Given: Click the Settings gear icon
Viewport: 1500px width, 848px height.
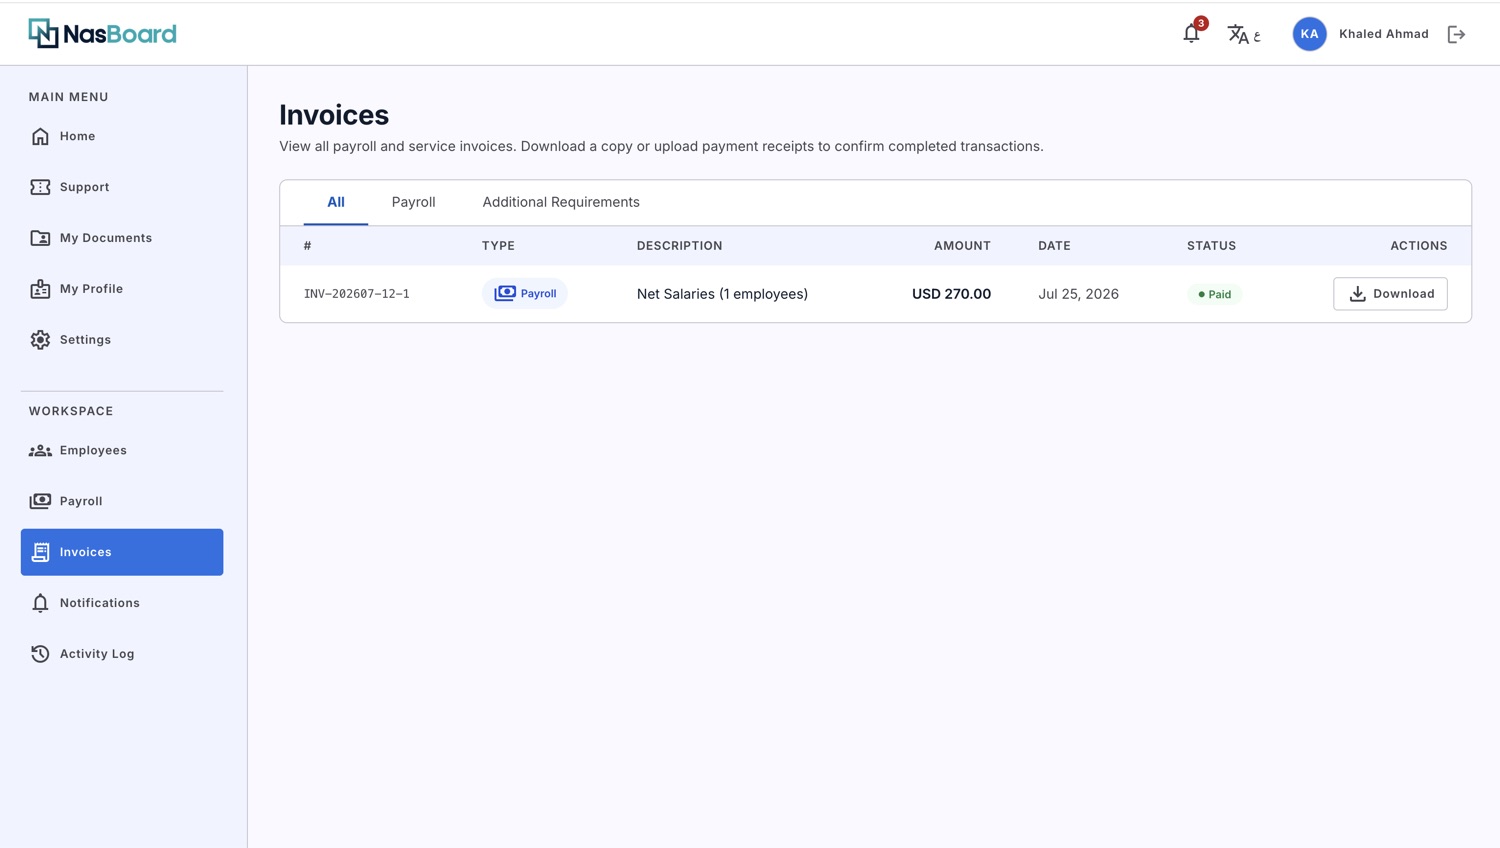Looking at the screenshot, I should (40, 340).
